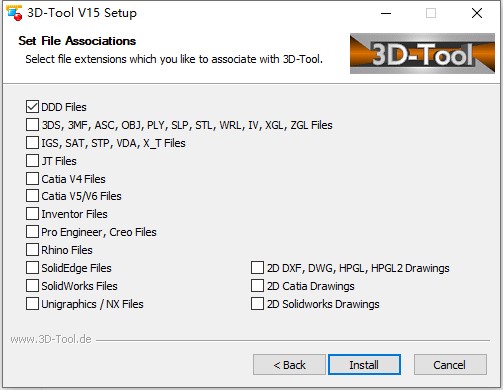Tick 2D Solidworks Drawings checkbox
503x390 pixels.
[x=257, y=304]
